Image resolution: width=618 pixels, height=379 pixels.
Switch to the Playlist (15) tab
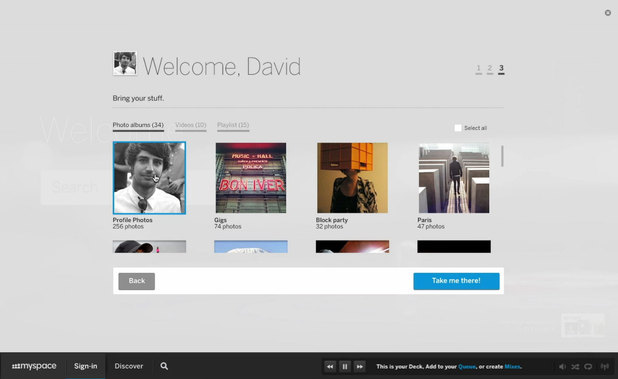(233, 125)
